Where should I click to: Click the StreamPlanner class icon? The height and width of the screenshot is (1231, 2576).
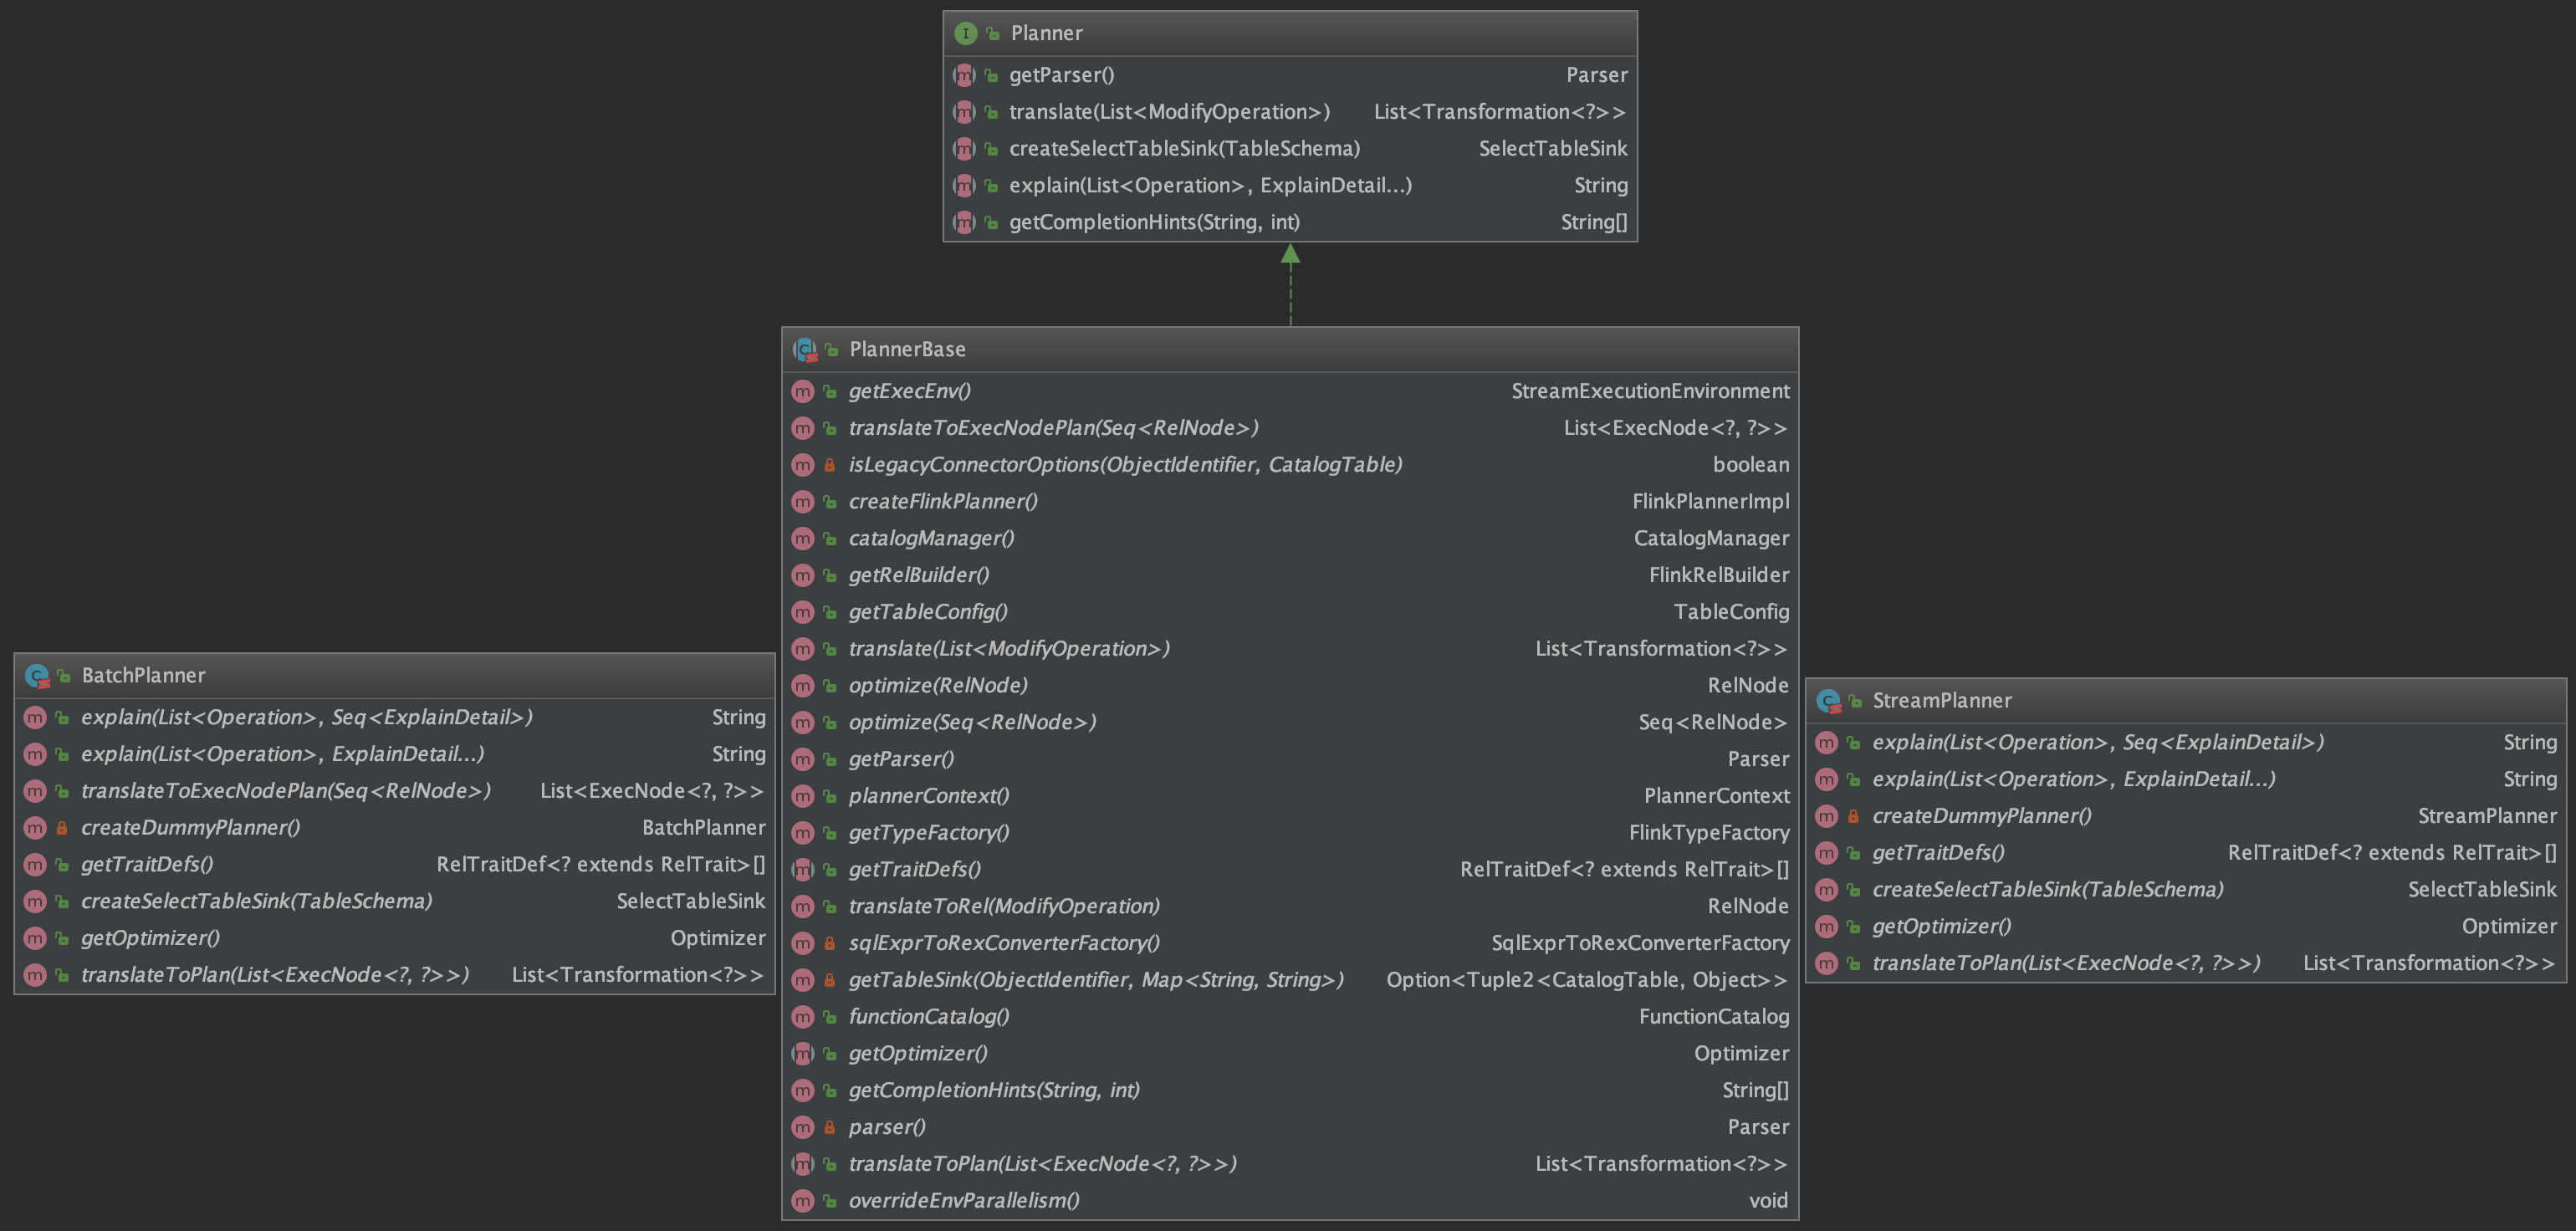click(1828, 701)
